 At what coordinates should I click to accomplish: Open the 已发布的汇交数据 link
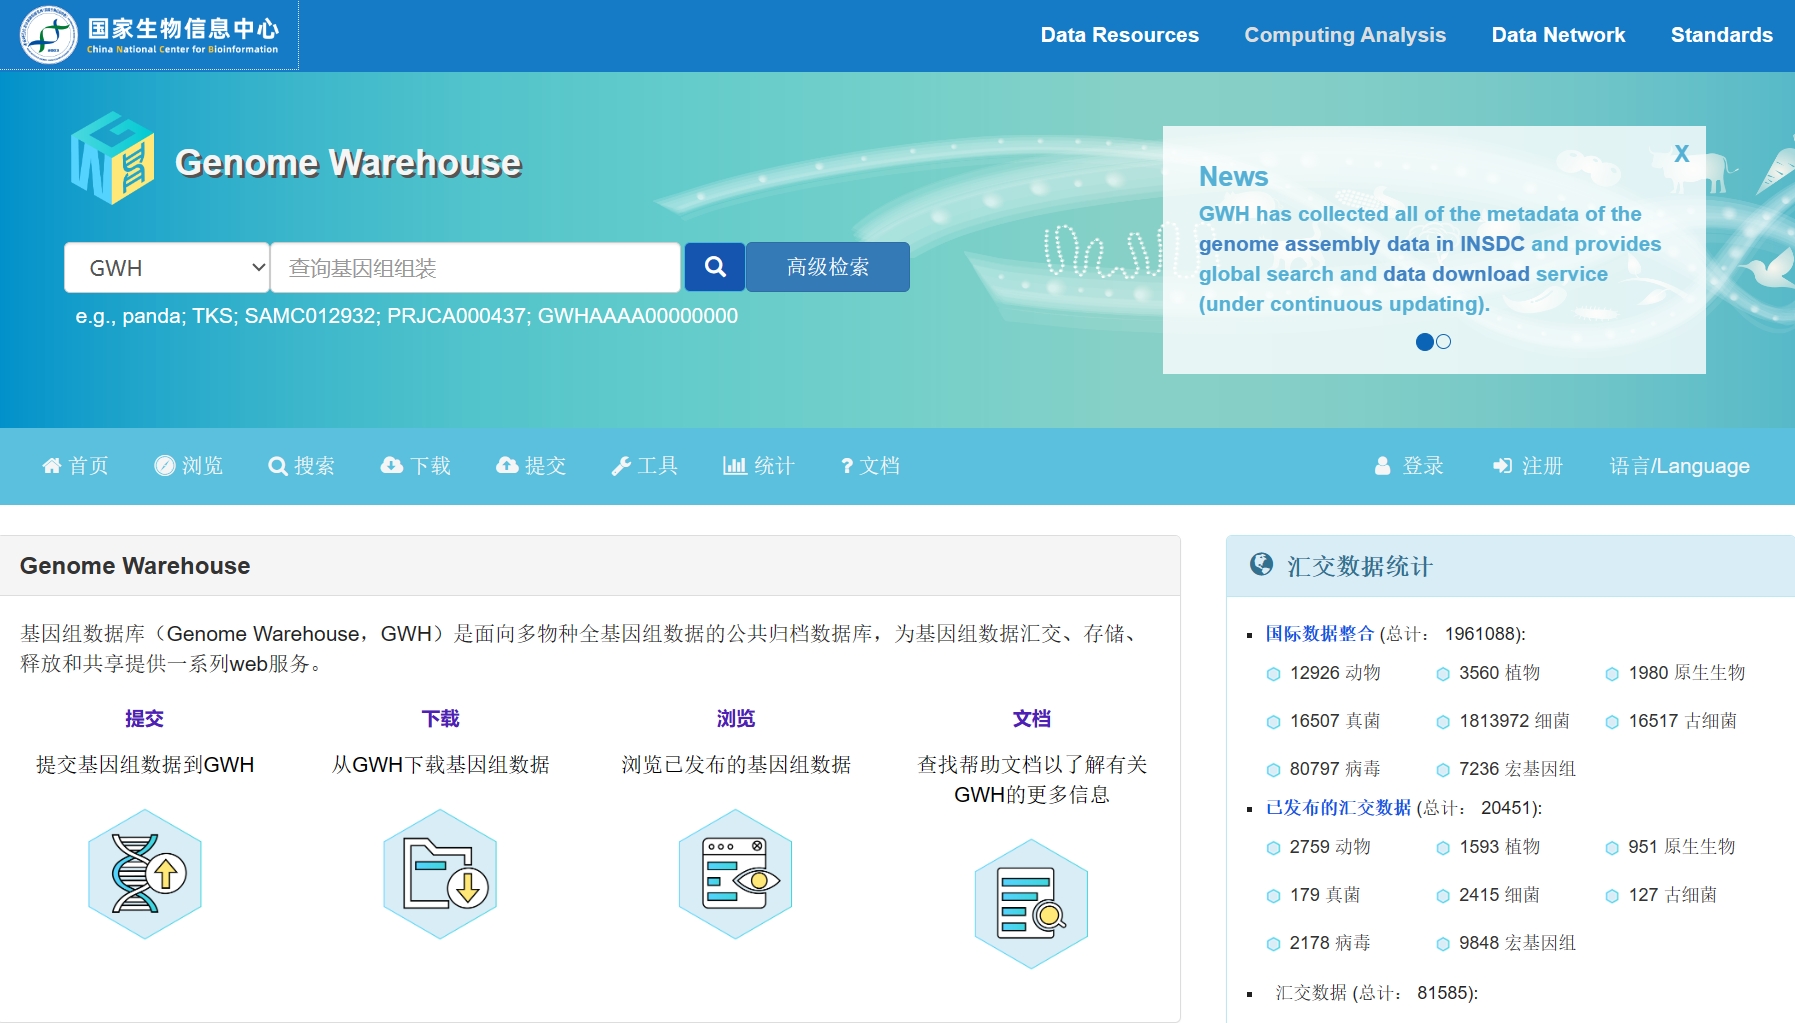(x=1338, y=807)
